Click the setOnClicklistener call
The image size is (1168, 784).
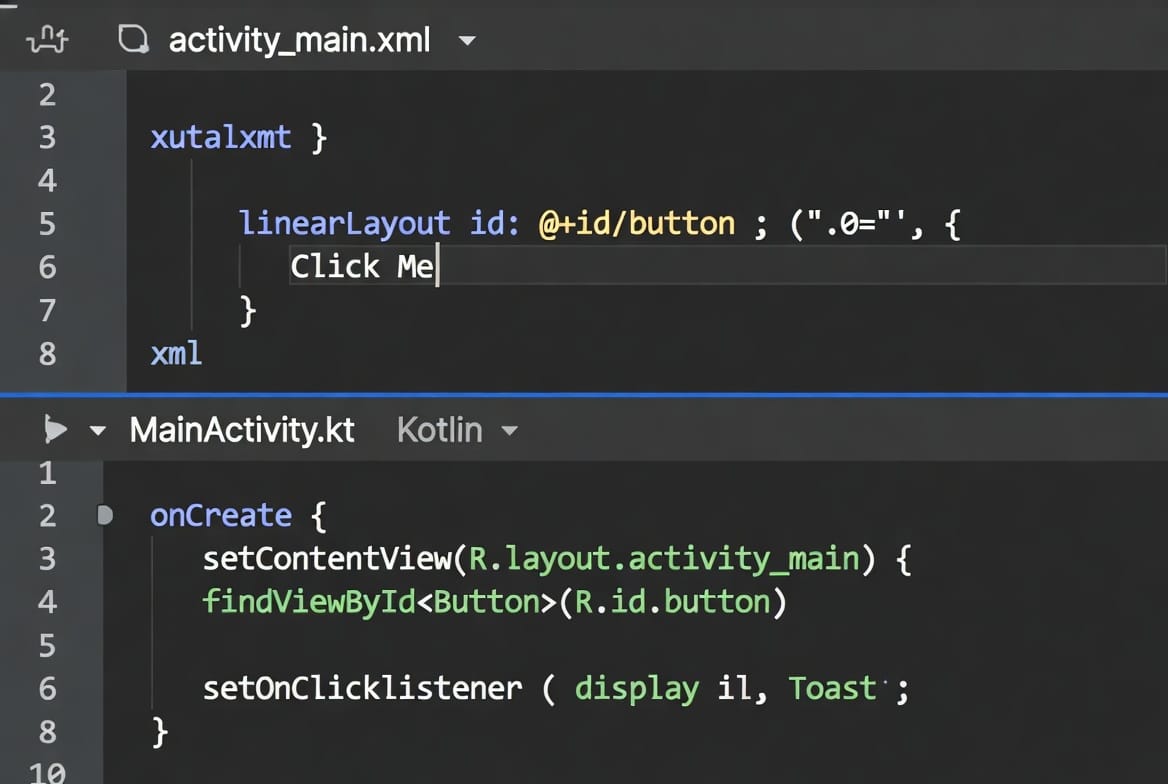click(362, 688)
